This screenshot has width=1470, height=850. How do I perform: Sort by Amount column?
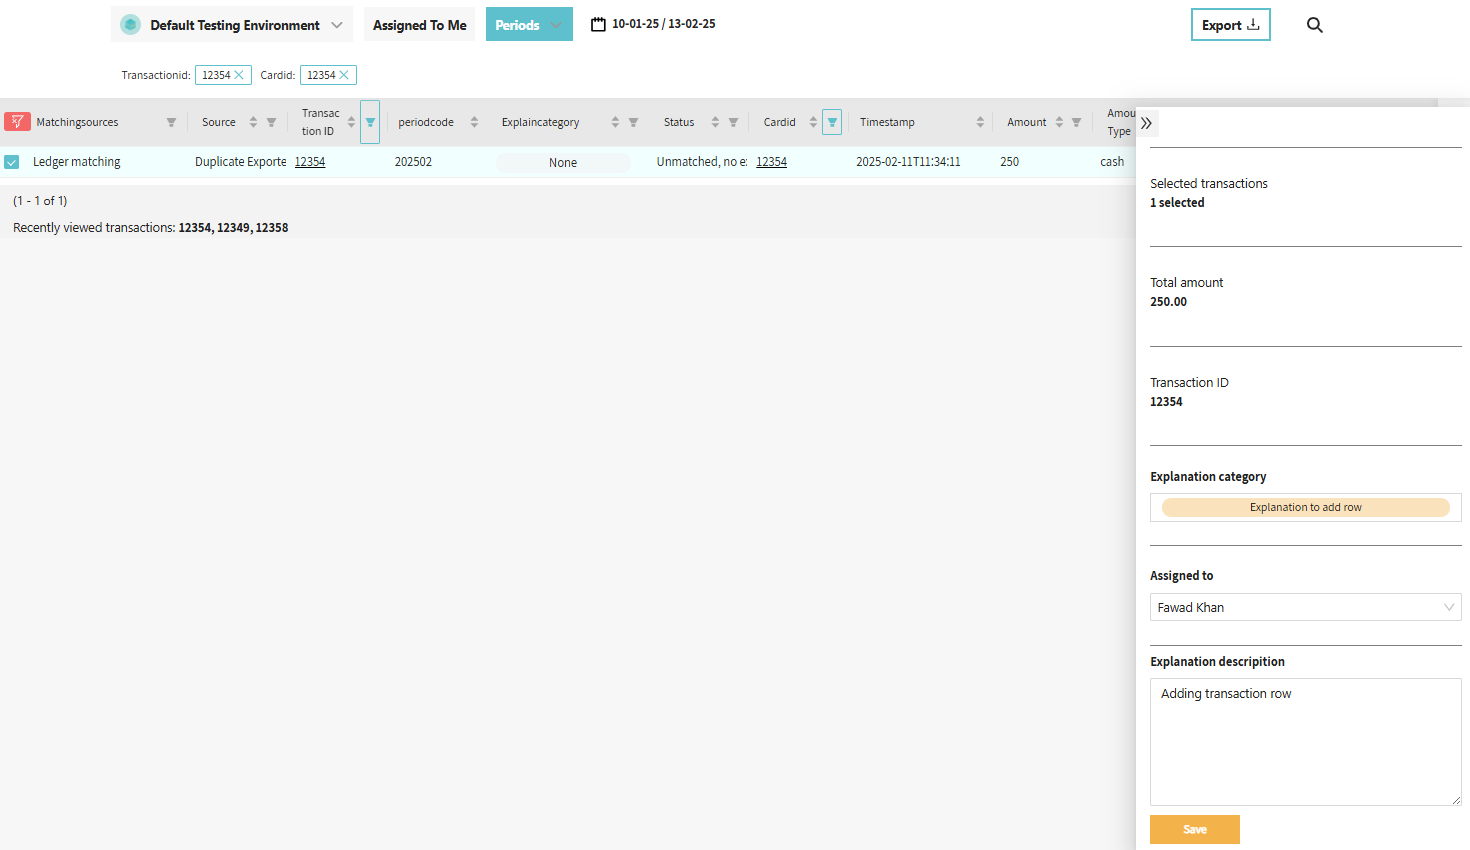(1059, 122)
